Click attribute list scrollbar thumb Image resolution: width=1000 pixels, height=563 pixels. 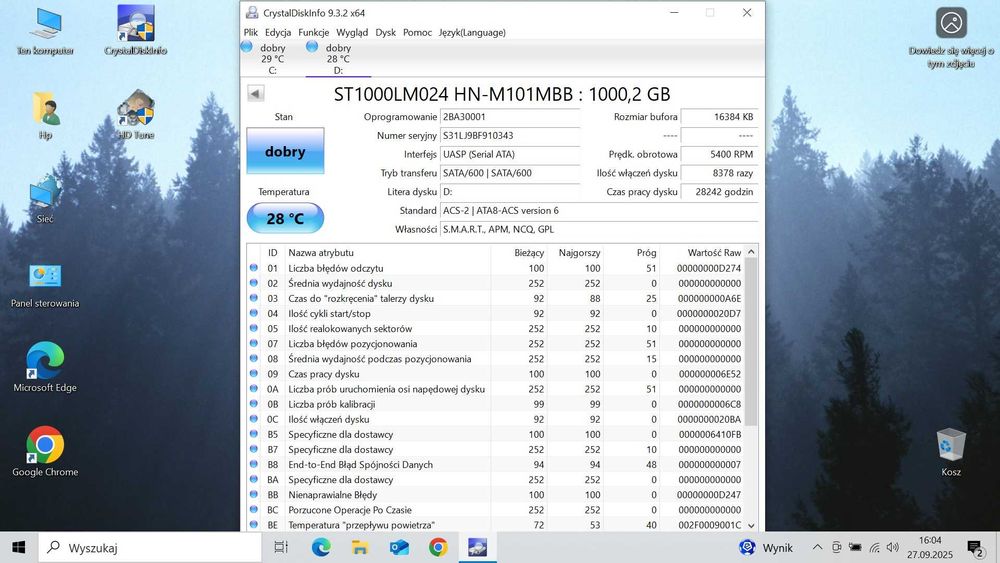[x=751, y=342]
